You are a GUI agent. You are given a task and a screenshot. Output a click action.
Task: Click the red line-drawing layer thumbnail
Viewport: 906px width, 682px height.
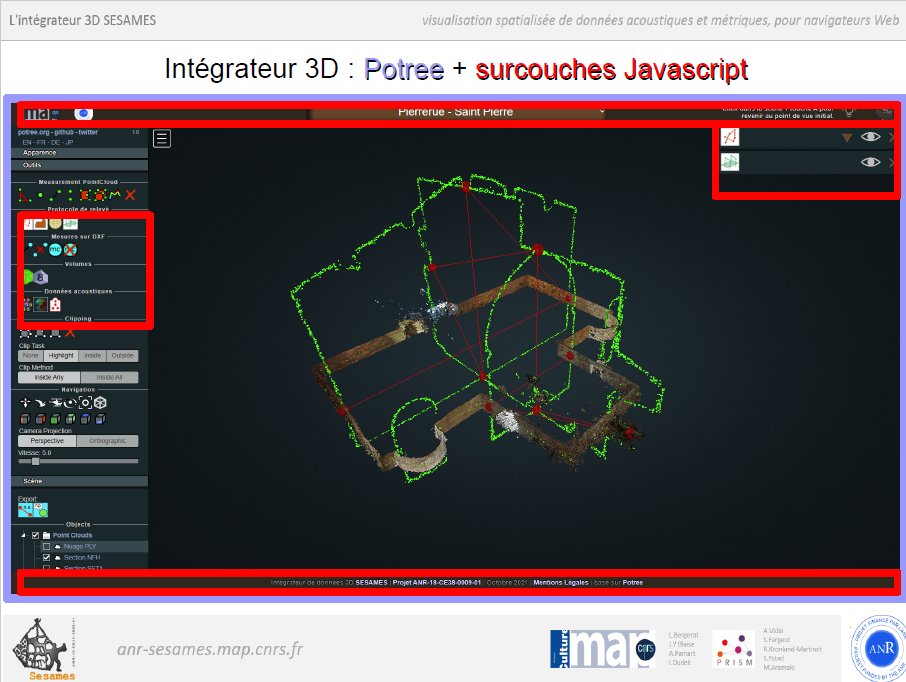click(x=730, y=137)
